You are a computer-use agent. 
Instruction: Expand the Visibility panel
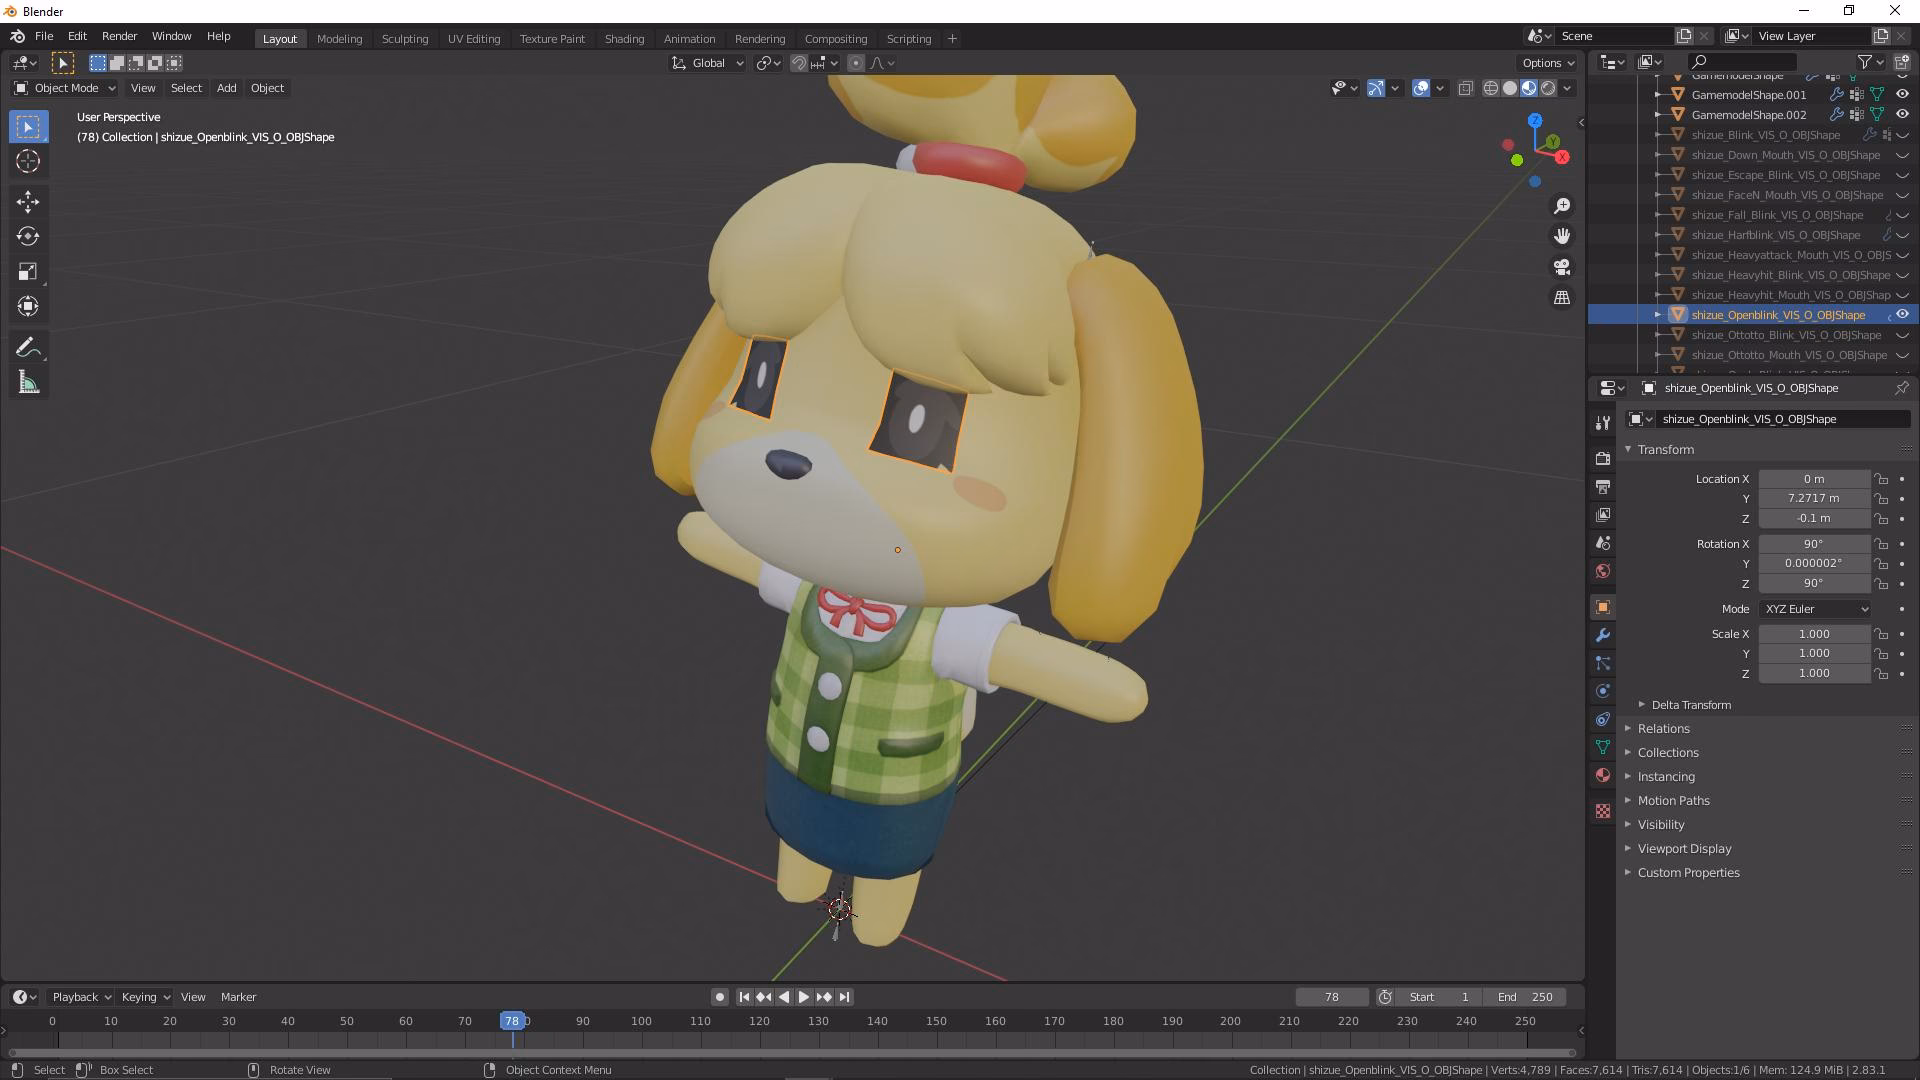1660,825
